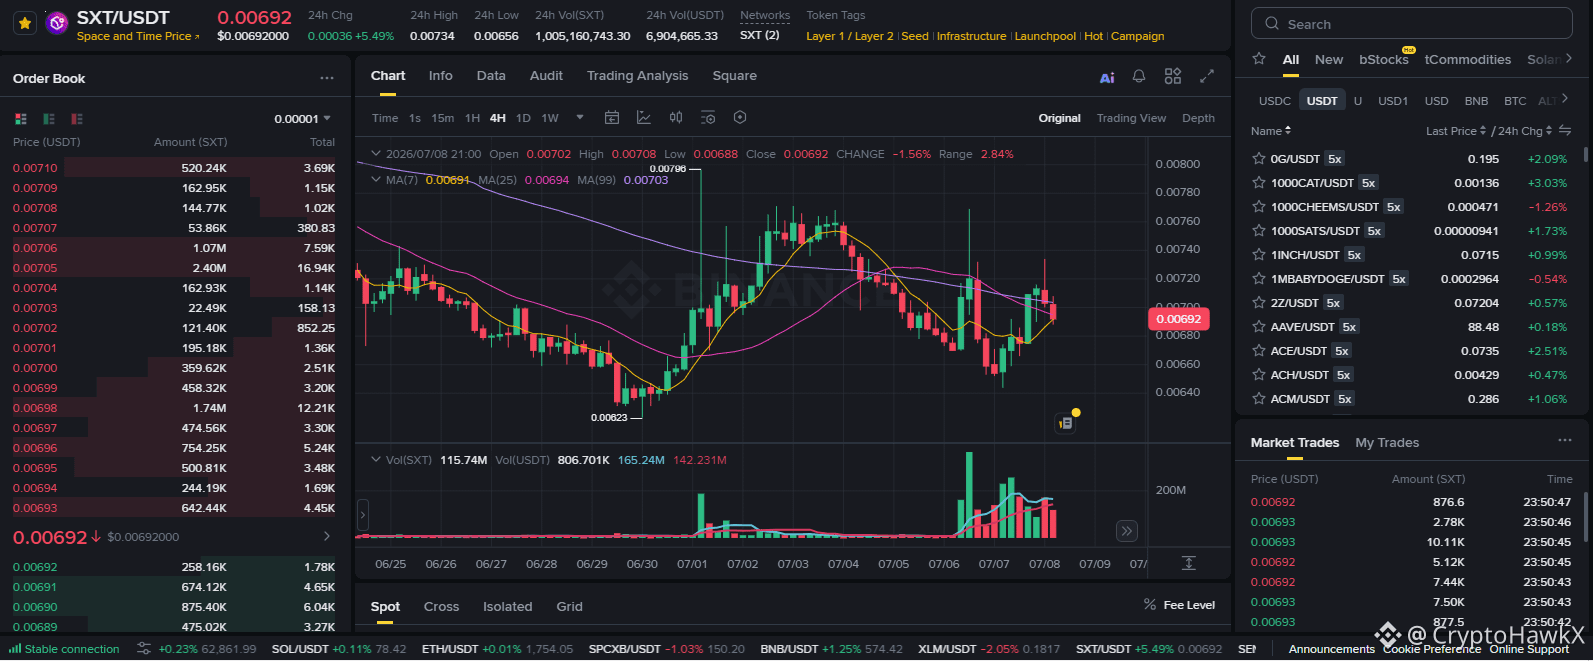Open order book 0.00001 precision dropdown
Screen dimensions: 1593x661
[x=302, y=119]
